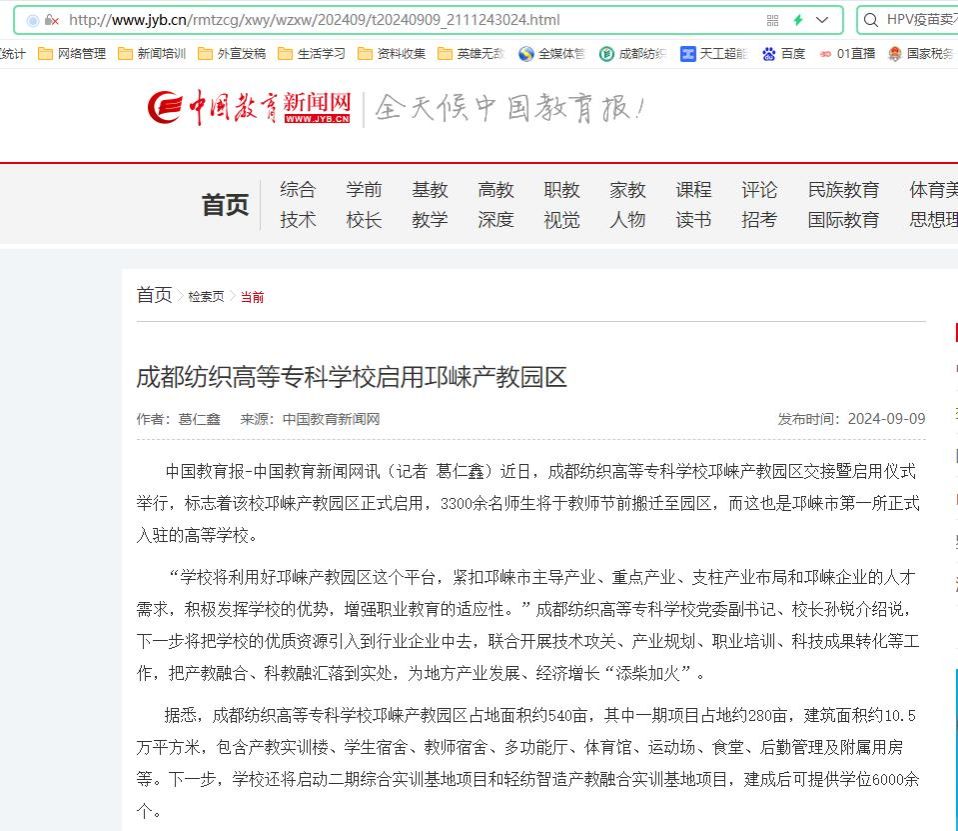958x831 pixels.
Task: Go to the 首页 main navigation item
Action: tap(225, 205)
